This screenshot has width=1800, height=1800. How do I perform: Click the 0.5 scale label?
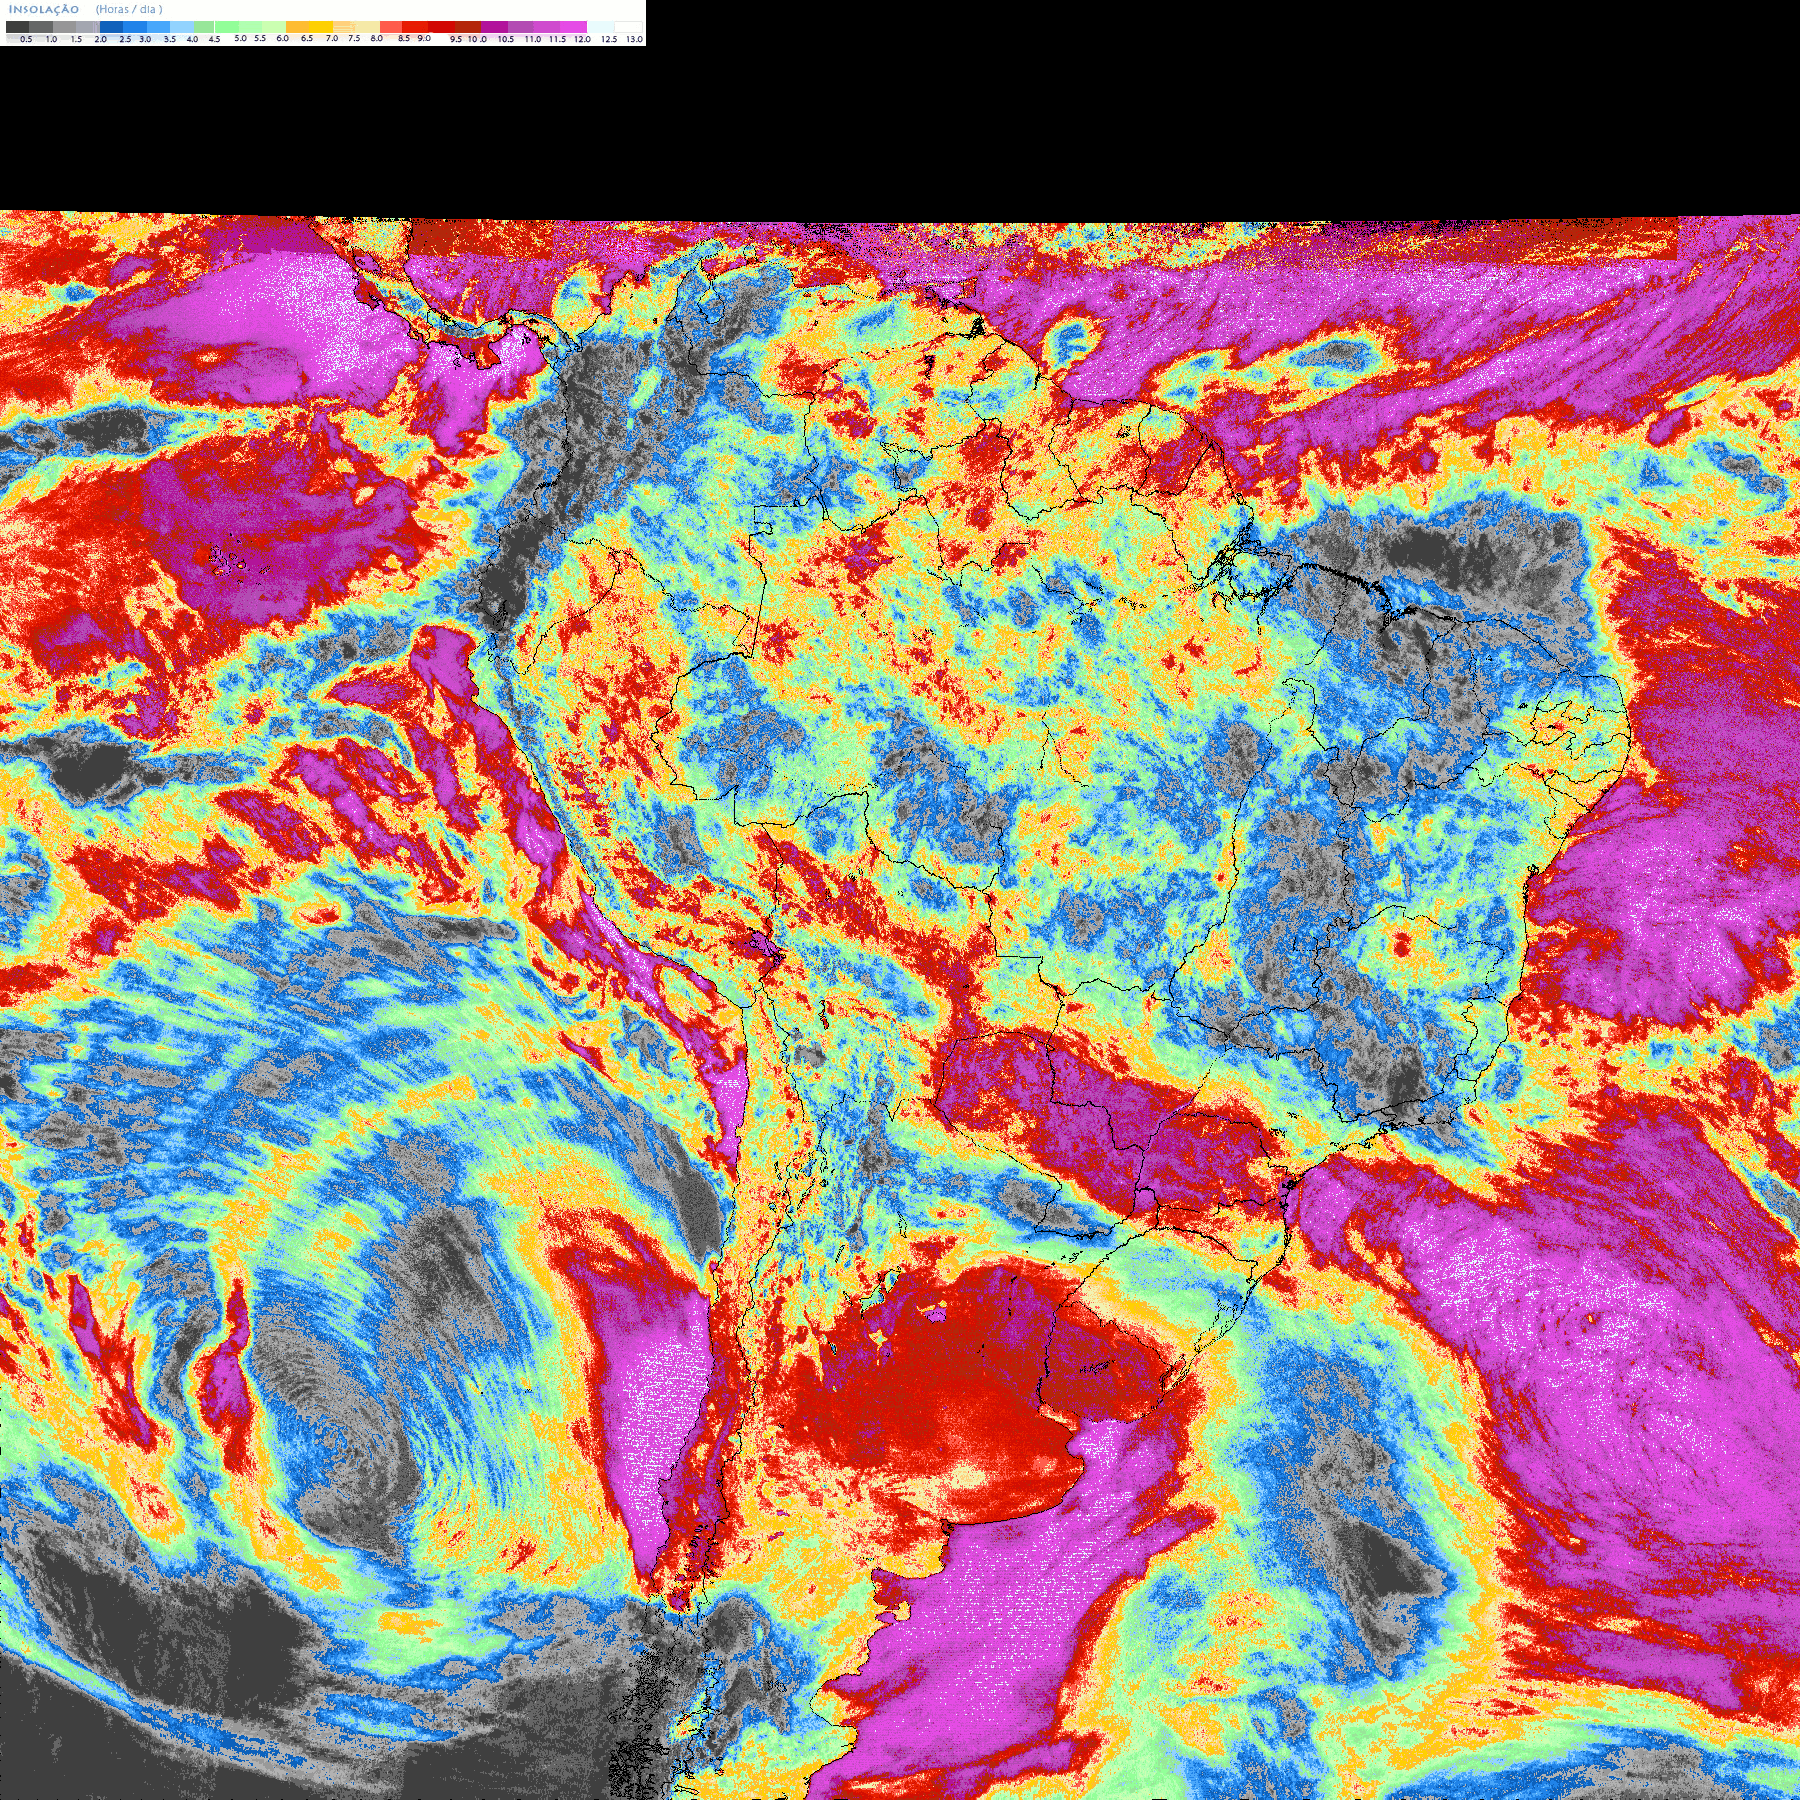(26, 39)
